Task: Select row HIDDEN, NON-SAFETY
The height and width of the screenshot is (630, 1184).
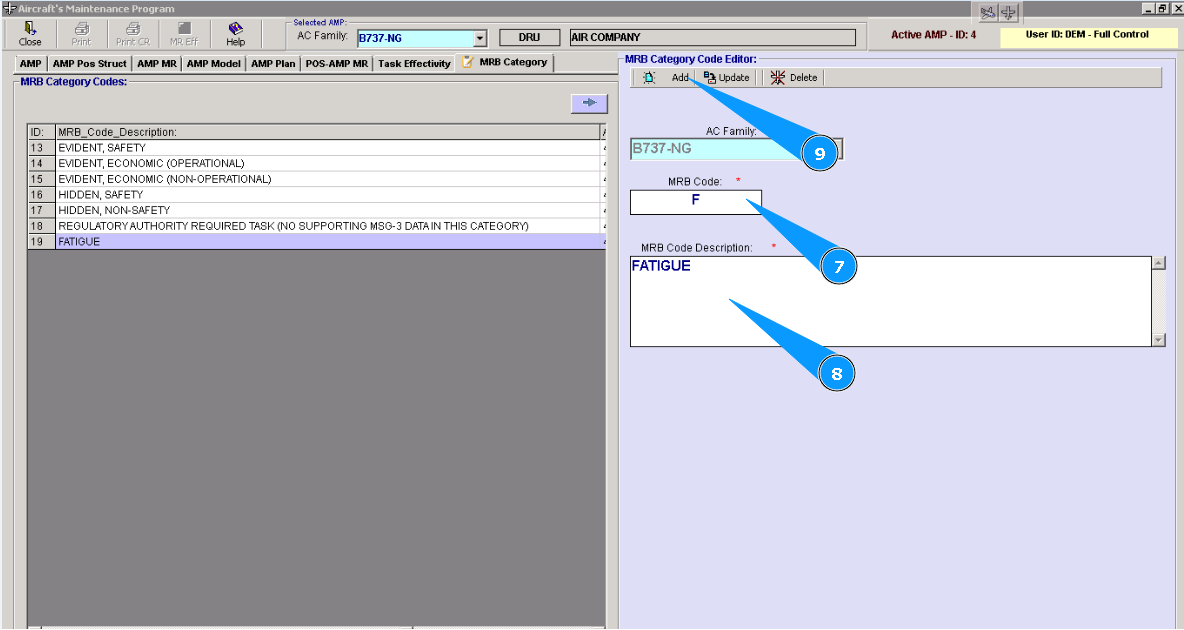Action: pyautogui.click(x=316, y=210)
